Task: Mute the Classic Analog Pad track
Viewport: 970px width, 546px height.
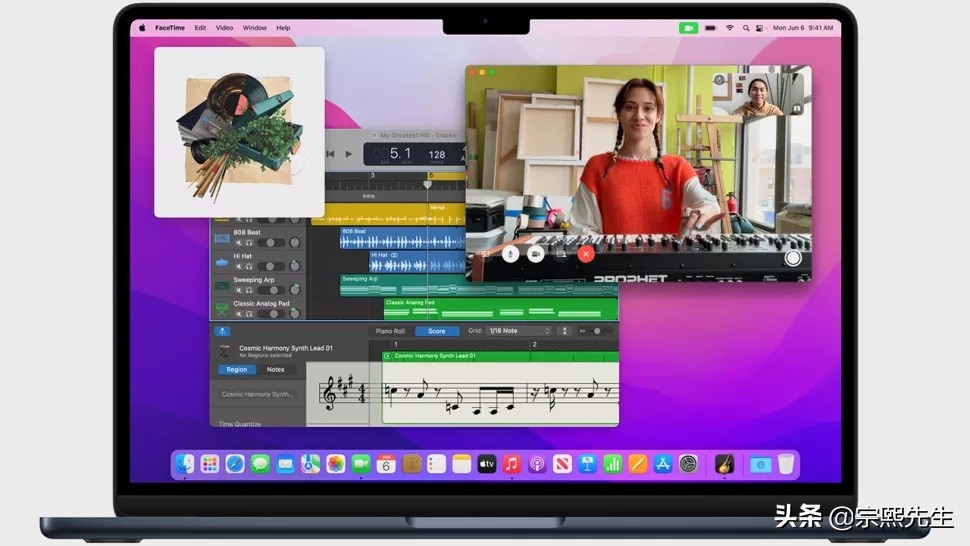Action: coord(239,314)
